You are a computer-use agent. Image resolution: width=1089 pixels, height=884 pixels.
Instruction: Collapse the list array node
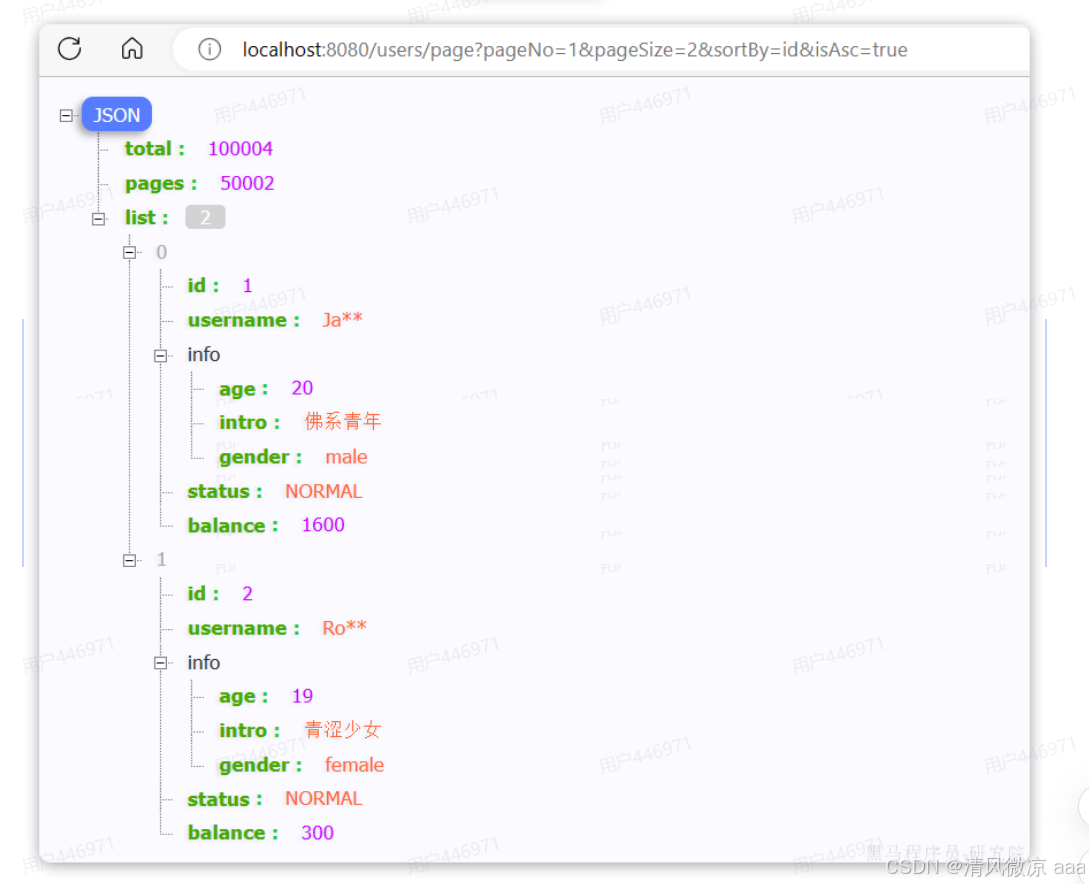99,219
